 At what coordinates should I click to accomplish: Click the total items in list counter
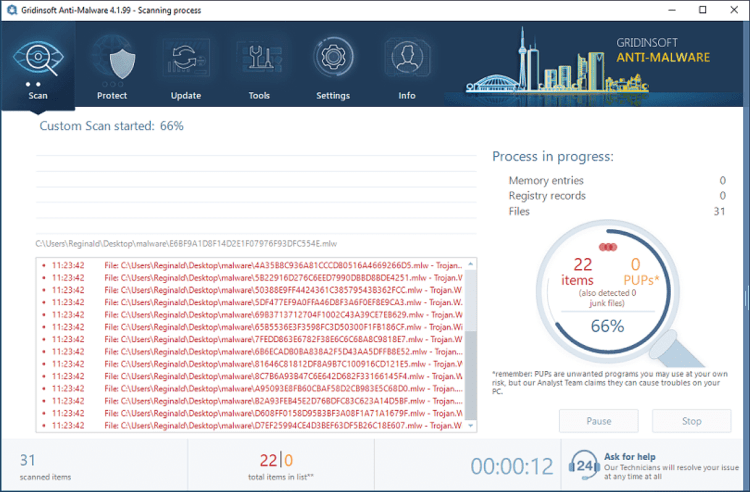click(x=281, y=466)
